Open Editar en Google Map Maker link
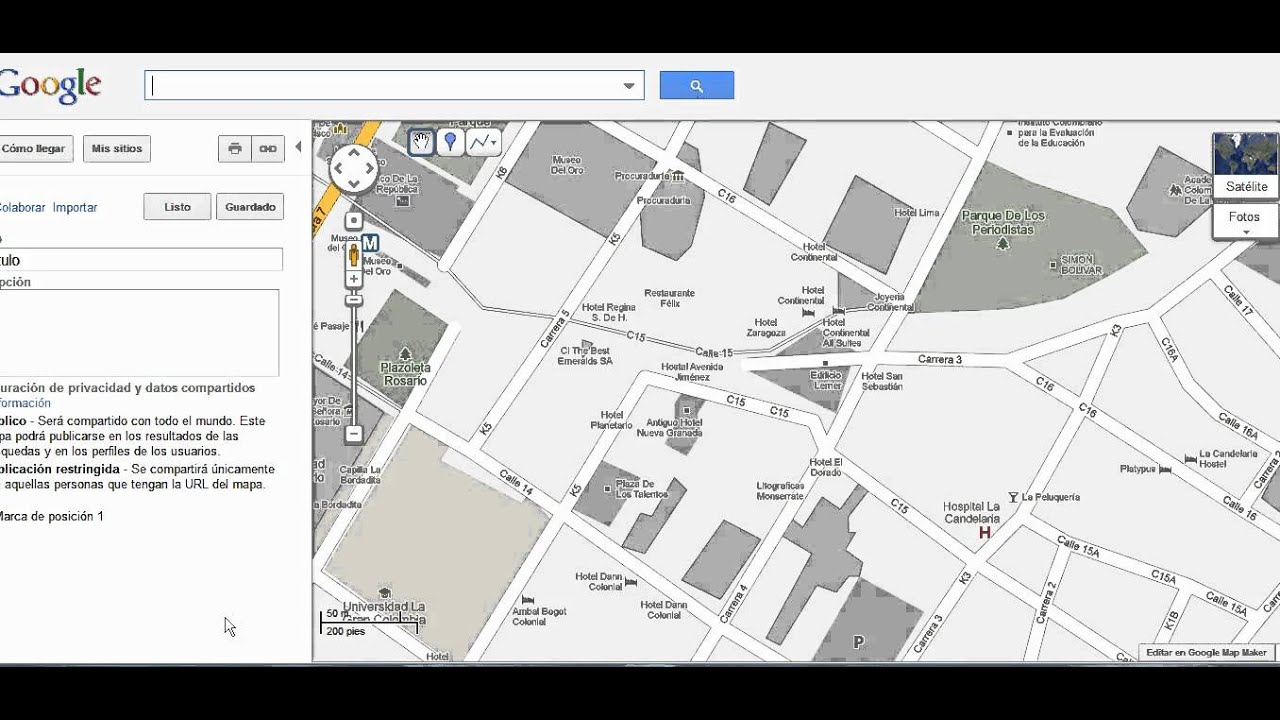 pos(1206,652)
